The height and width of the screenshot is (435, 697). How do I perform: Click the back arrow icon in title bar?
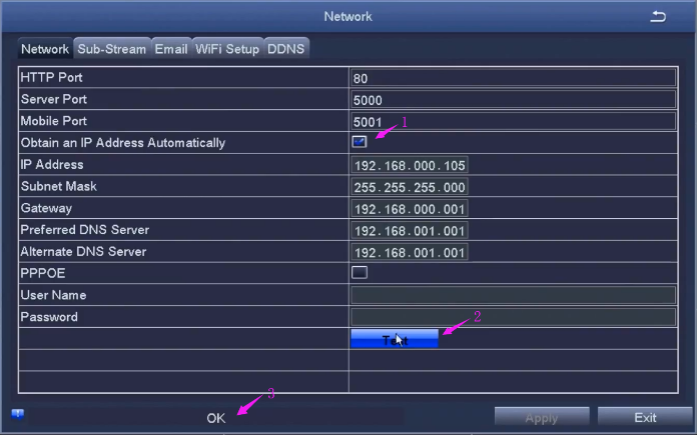657,17
